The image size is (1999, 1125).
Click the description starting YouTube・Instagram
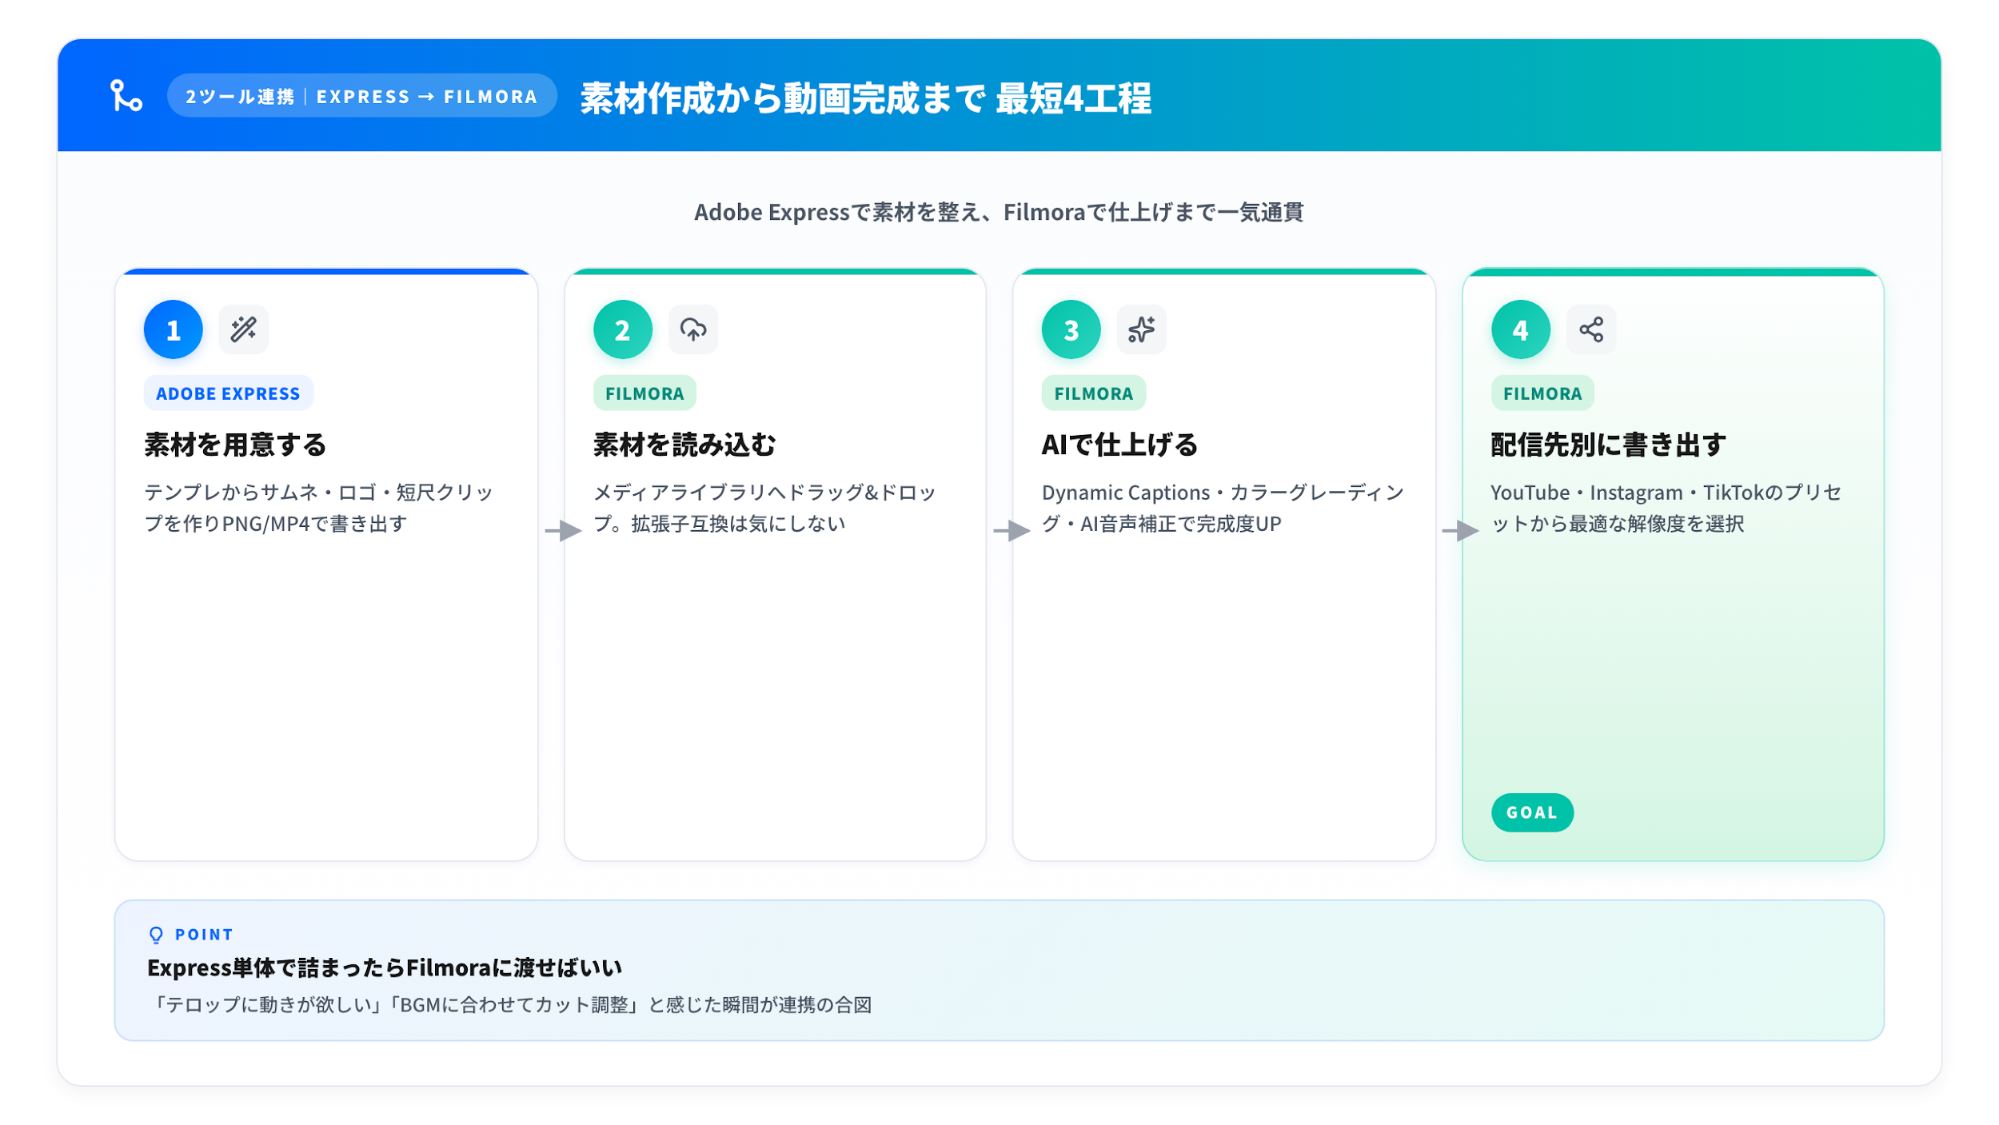pos(1666,508)
